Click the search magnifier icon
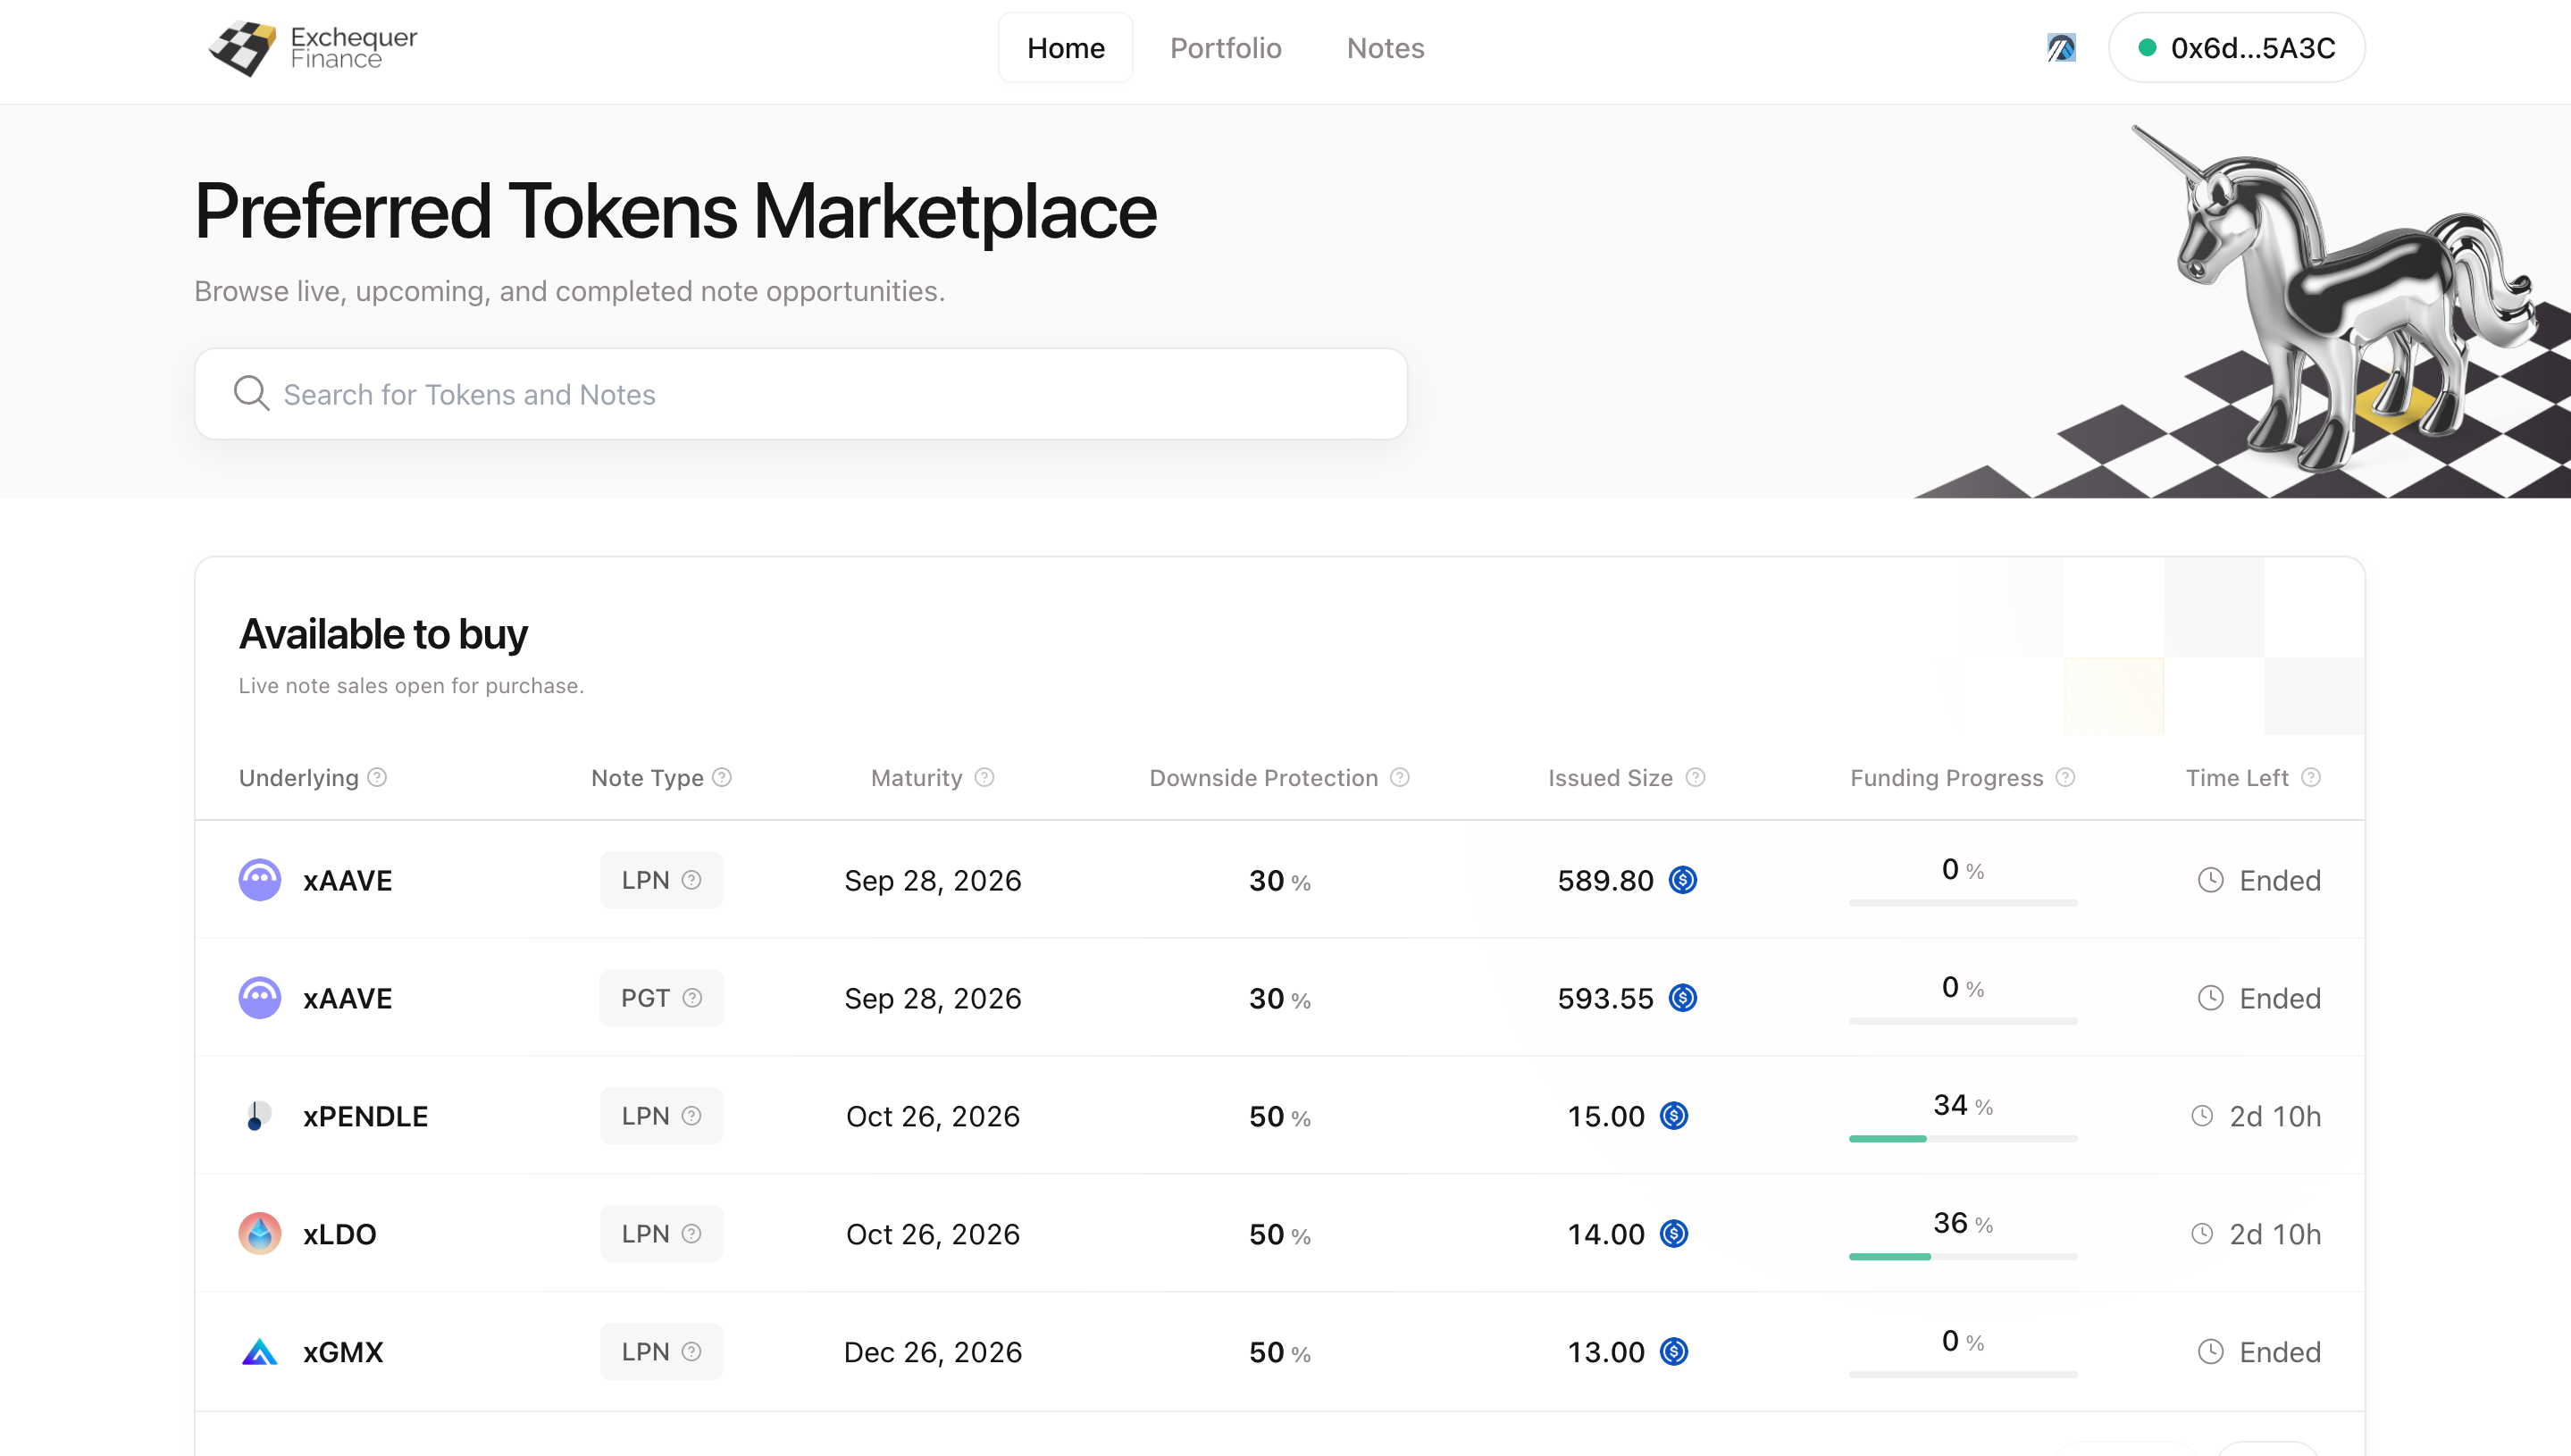The image size is (2571, 1456). (251, 394)
